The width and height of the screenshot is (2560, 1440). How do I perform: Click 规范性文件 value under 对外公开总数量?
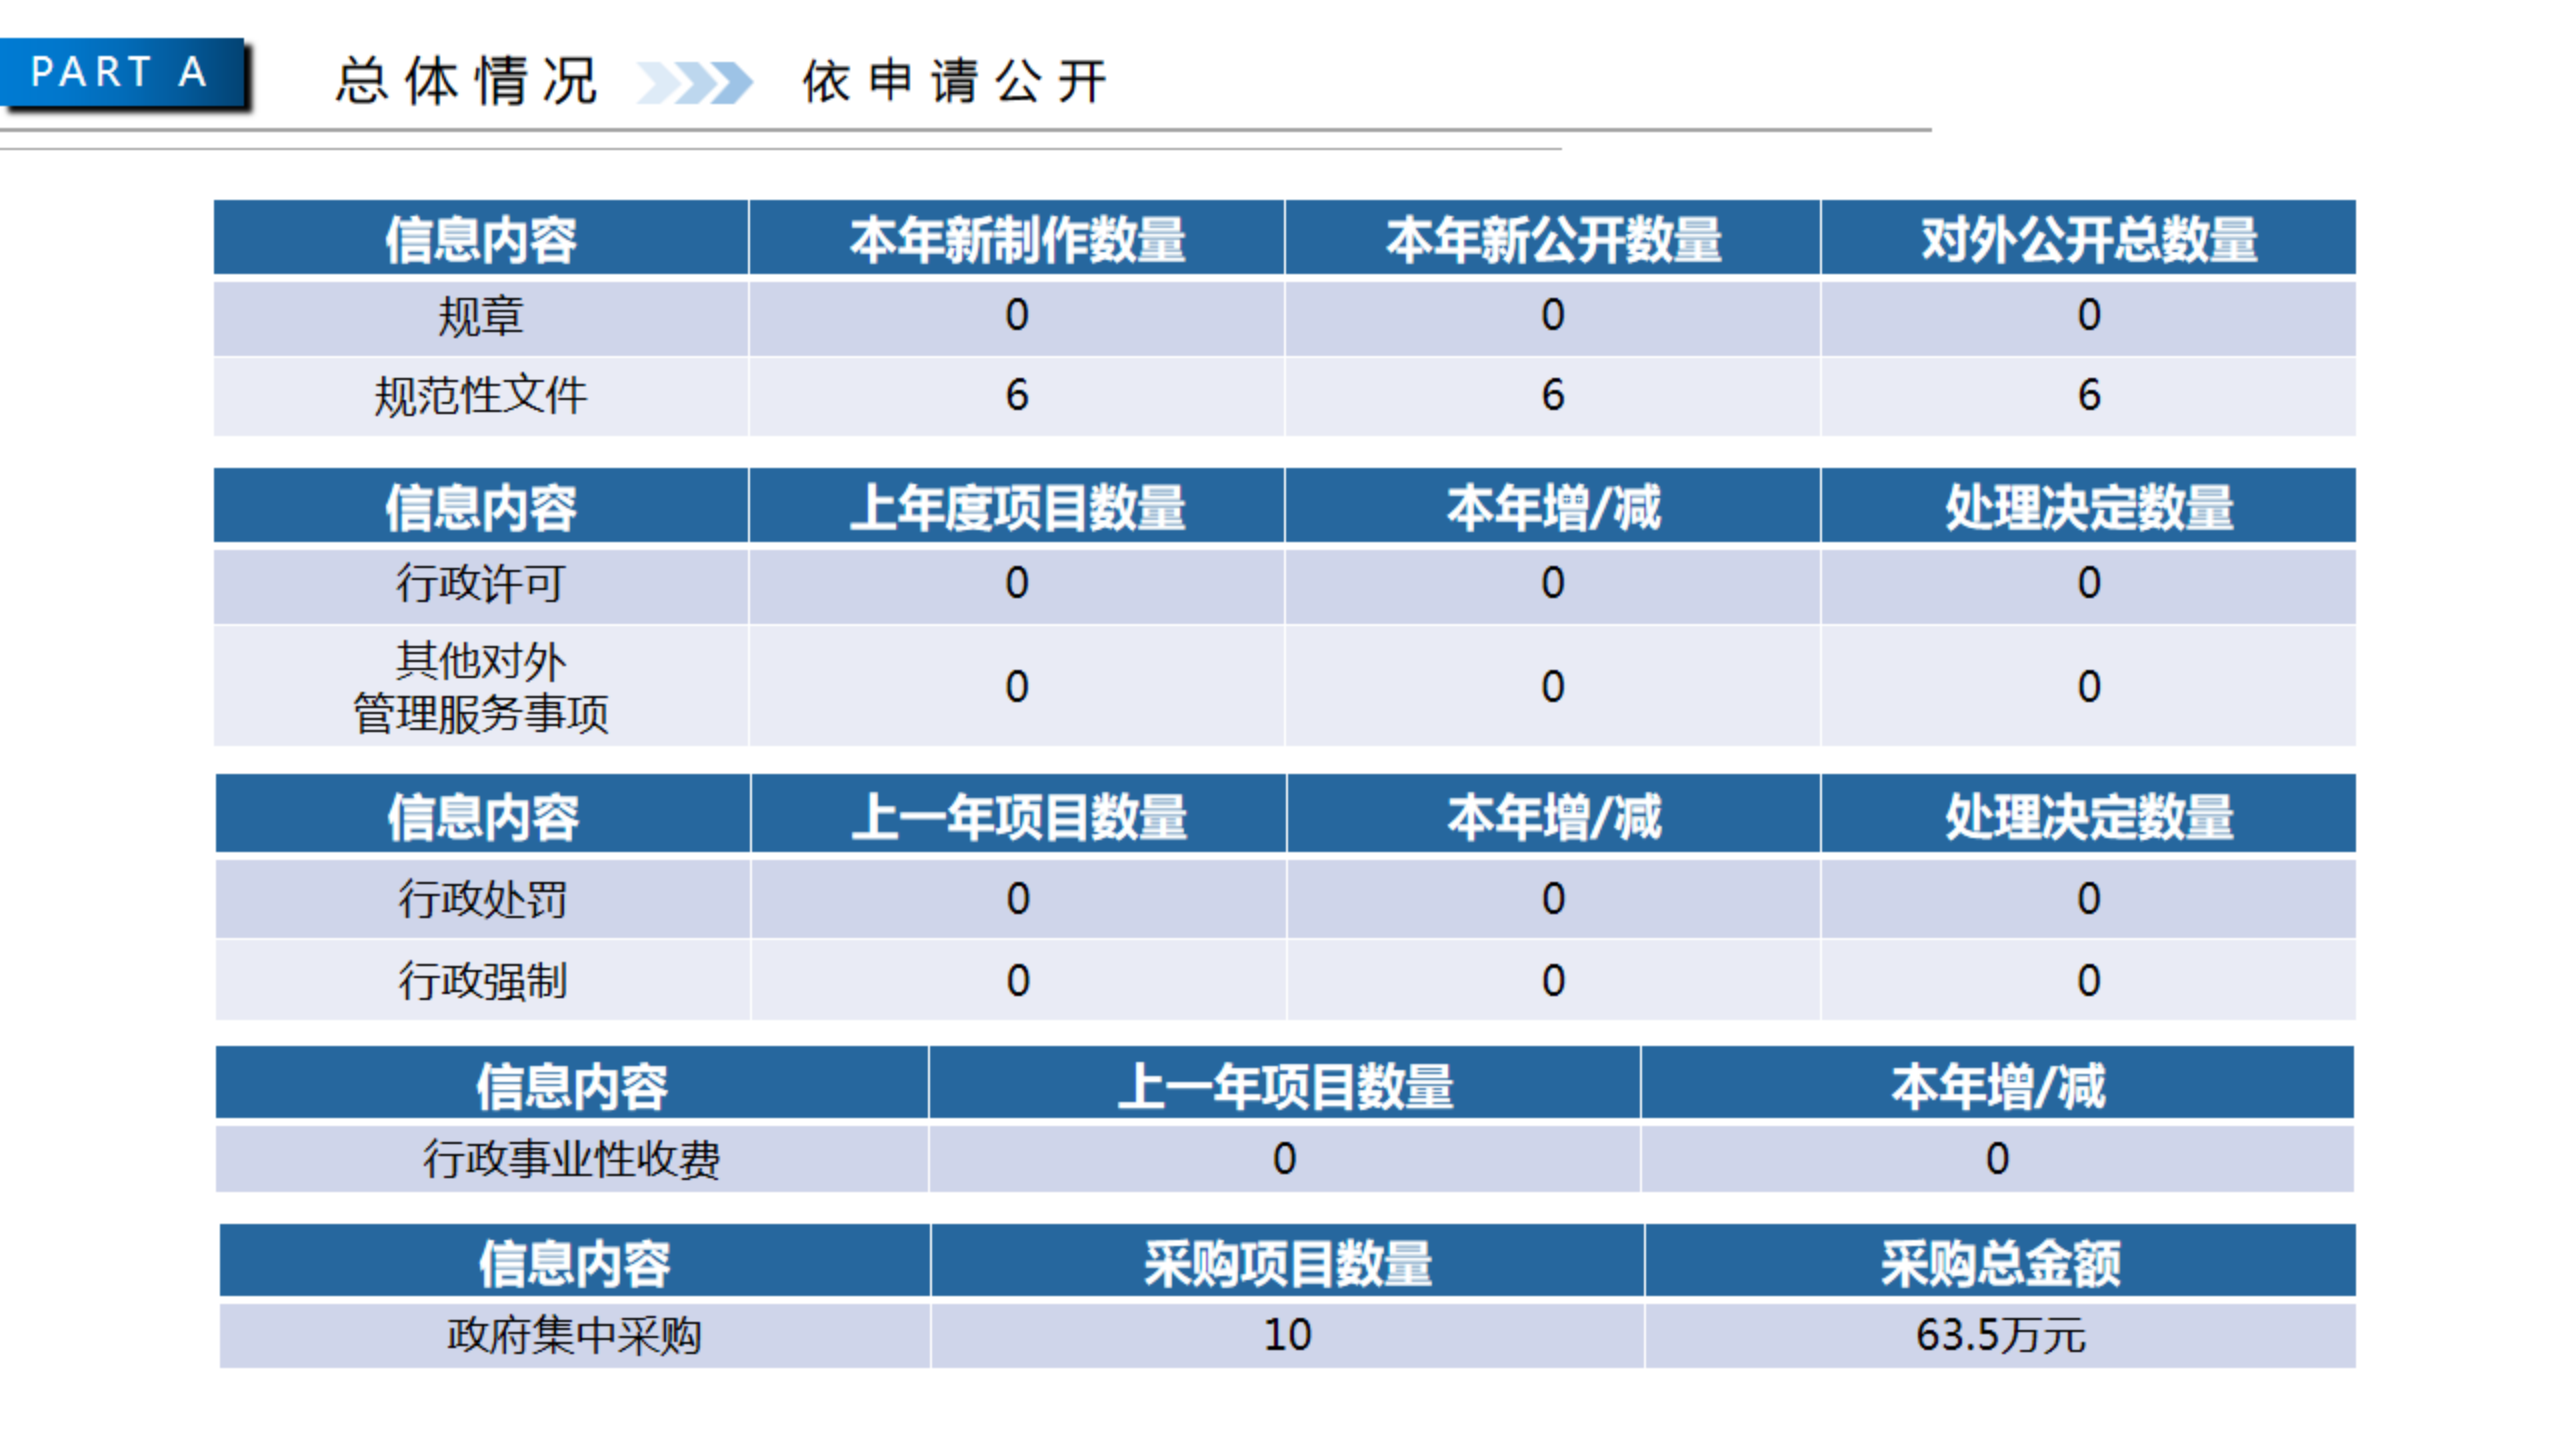tap(2088, 395)
